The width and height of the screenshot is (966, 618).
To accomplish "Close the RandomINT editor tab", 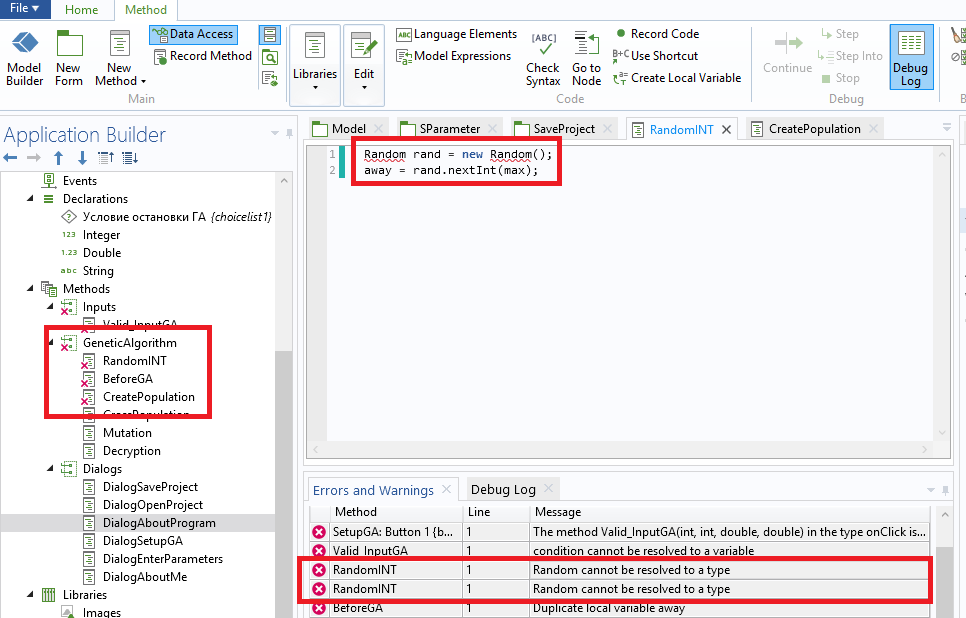I will point(727,129).
